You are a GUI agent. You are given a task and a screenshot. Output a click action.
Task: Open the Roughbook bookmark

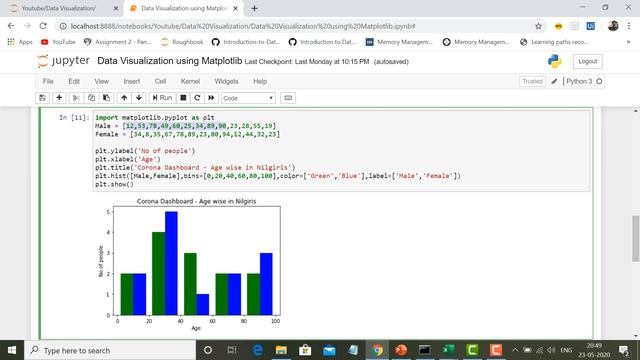click(x=182, y=42)
